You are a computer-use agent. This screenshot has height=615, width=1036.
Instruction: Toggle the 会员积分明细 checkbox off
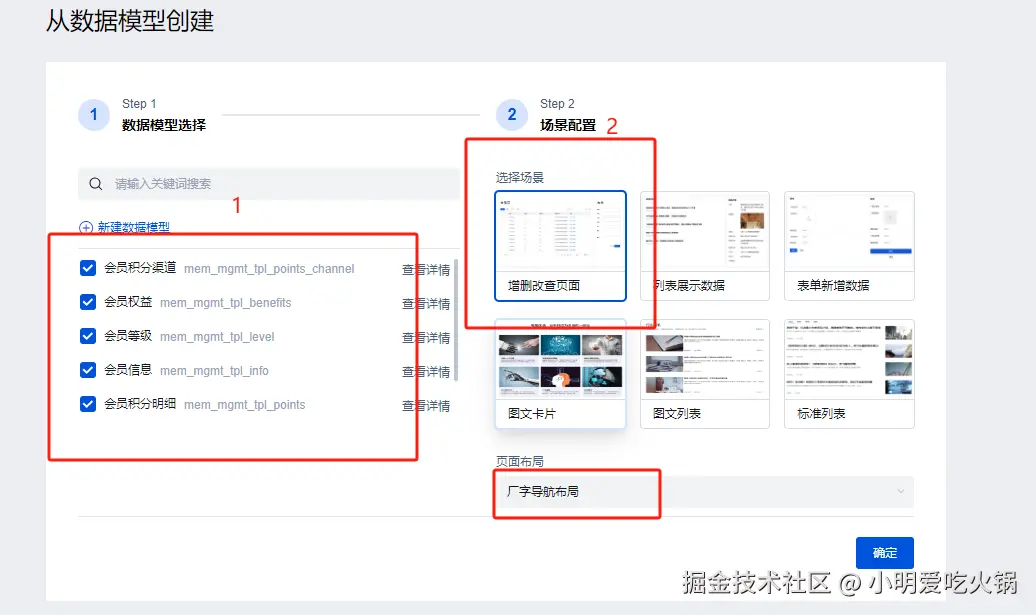[87, 405]
